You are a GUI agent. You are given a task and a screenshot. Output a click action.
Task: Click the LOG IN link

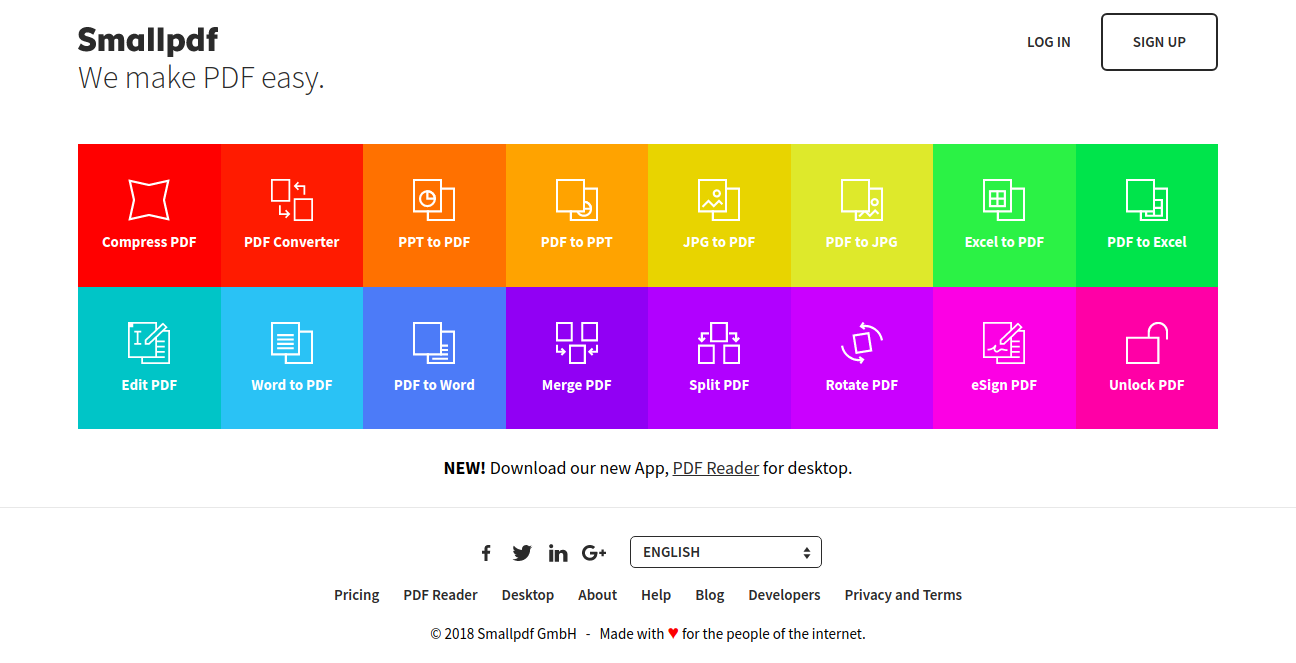click(1048, 42)
